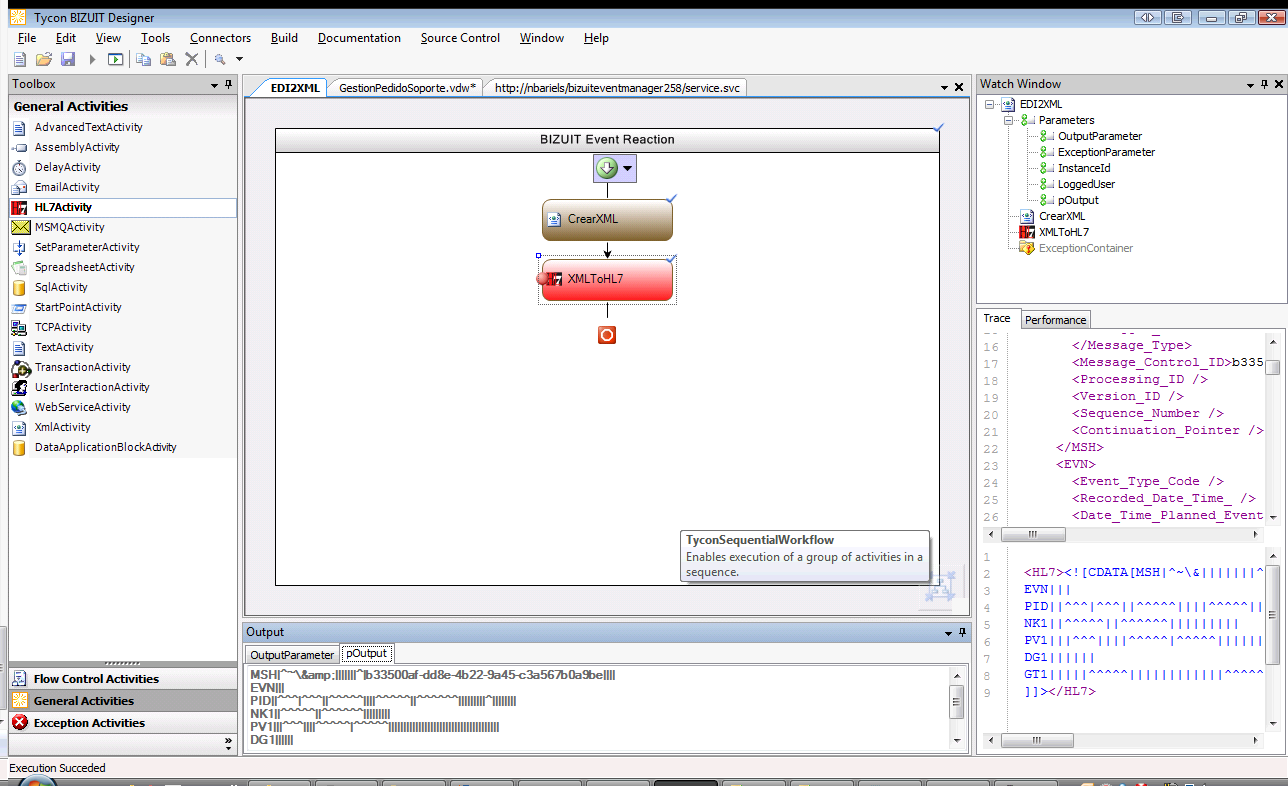The image size is (1288, 786).
Task: Open the Flow Control Activities toolbox group
Action: coord(123,679)
